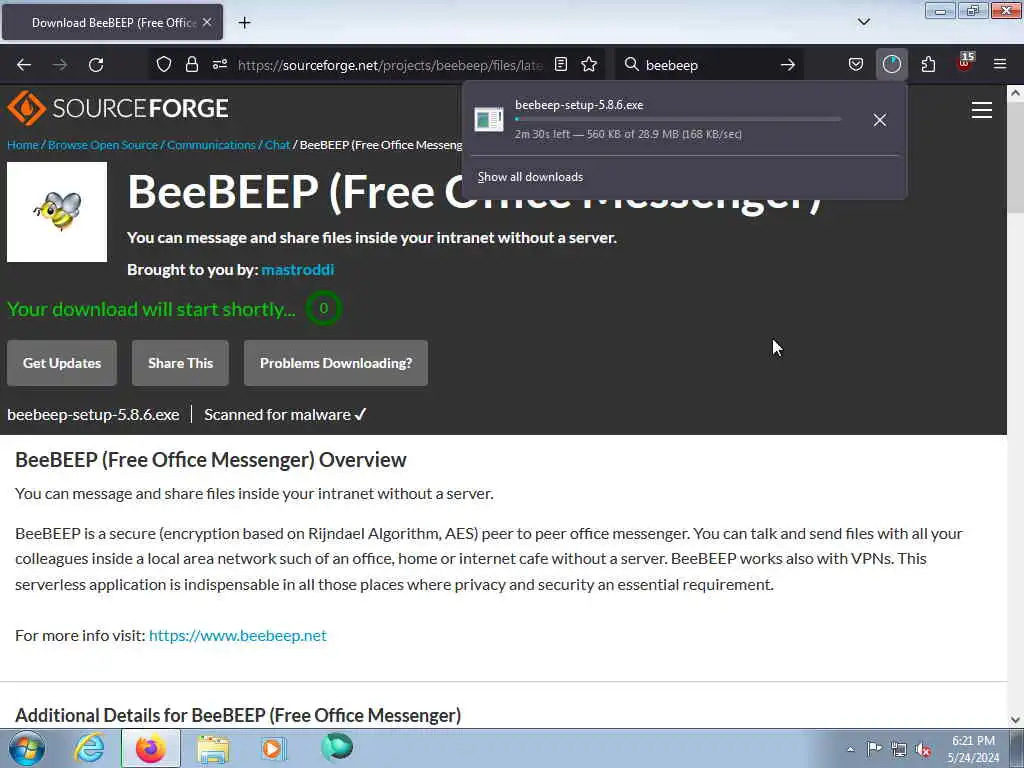Visit mastroddi author profile

(298, 270)
